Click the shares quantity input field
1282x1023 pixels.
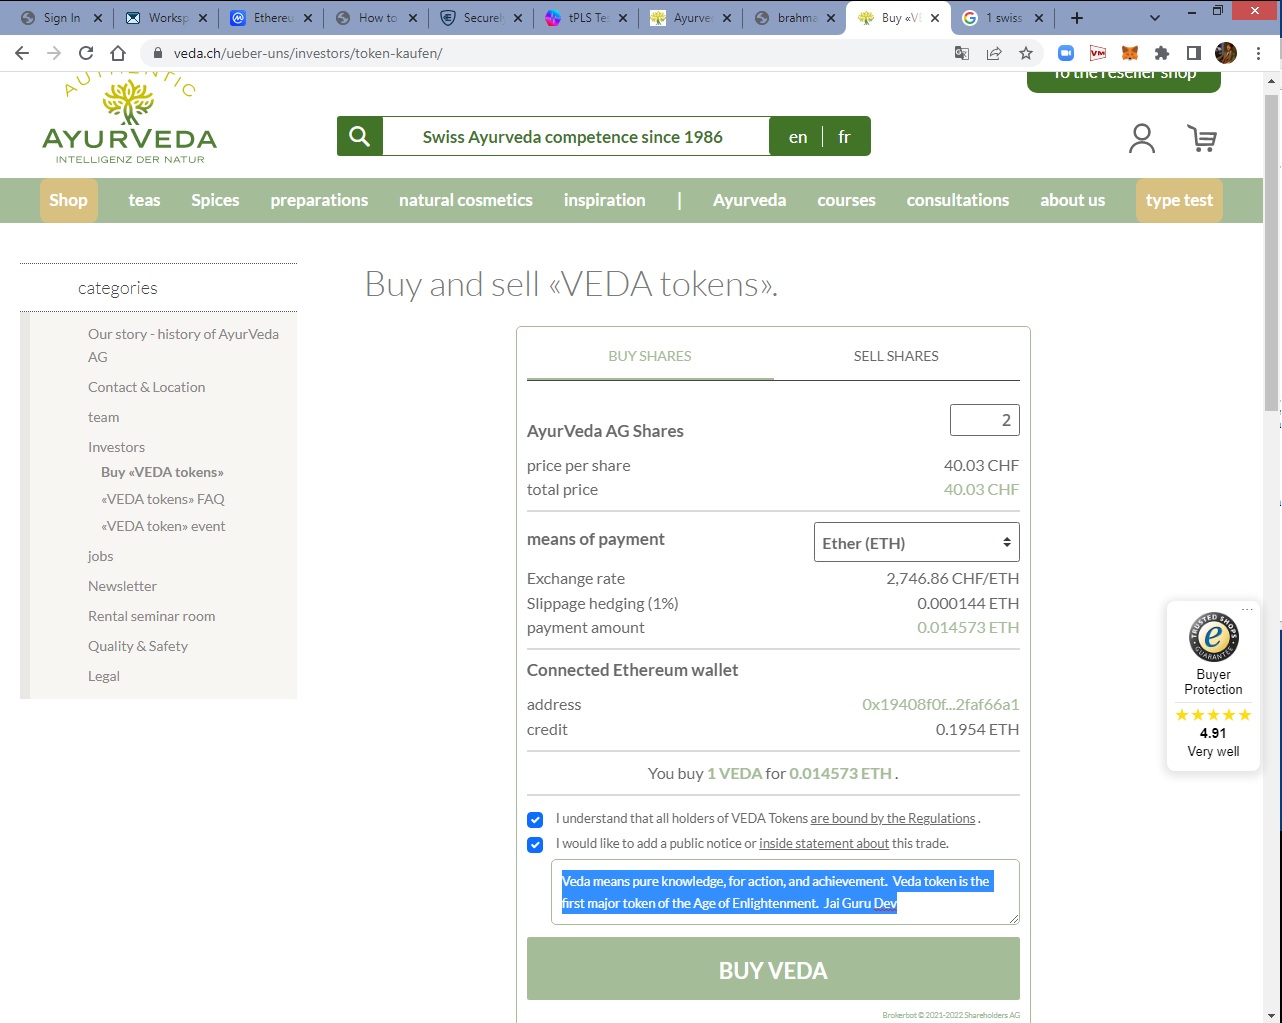pyautogui.click(x=985, y=420)
